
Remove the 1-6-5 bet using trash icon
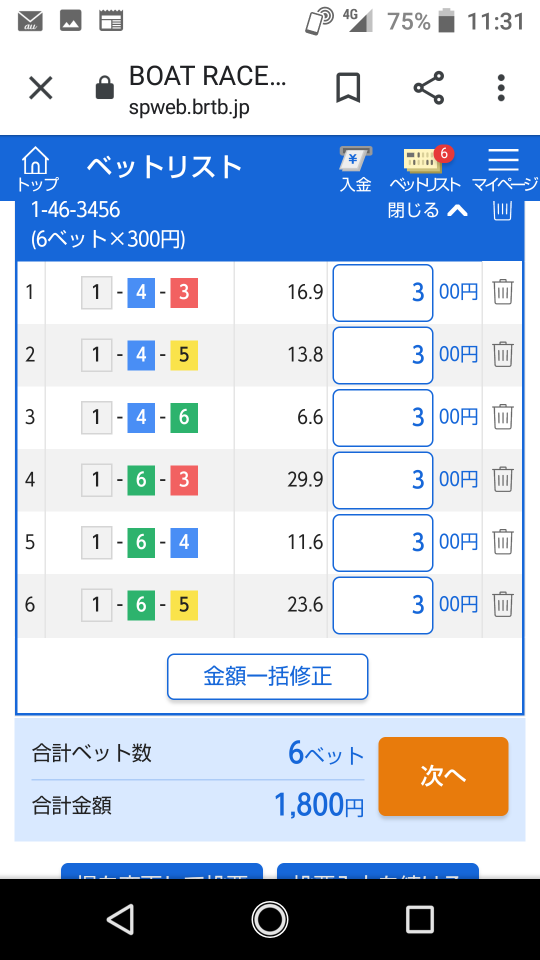point(503,604)
